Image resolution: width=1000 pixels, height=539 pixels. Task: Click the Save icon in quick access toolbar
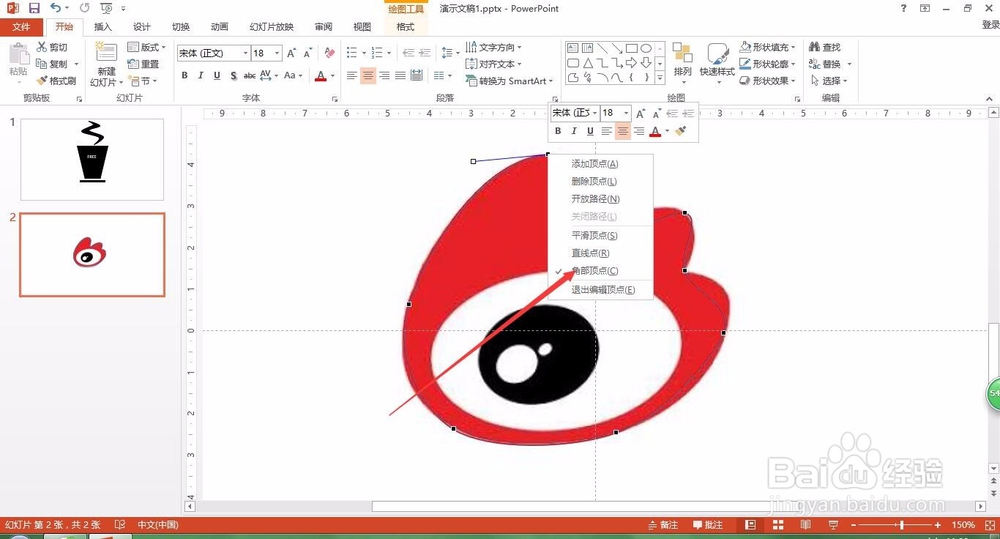(34, 8)
